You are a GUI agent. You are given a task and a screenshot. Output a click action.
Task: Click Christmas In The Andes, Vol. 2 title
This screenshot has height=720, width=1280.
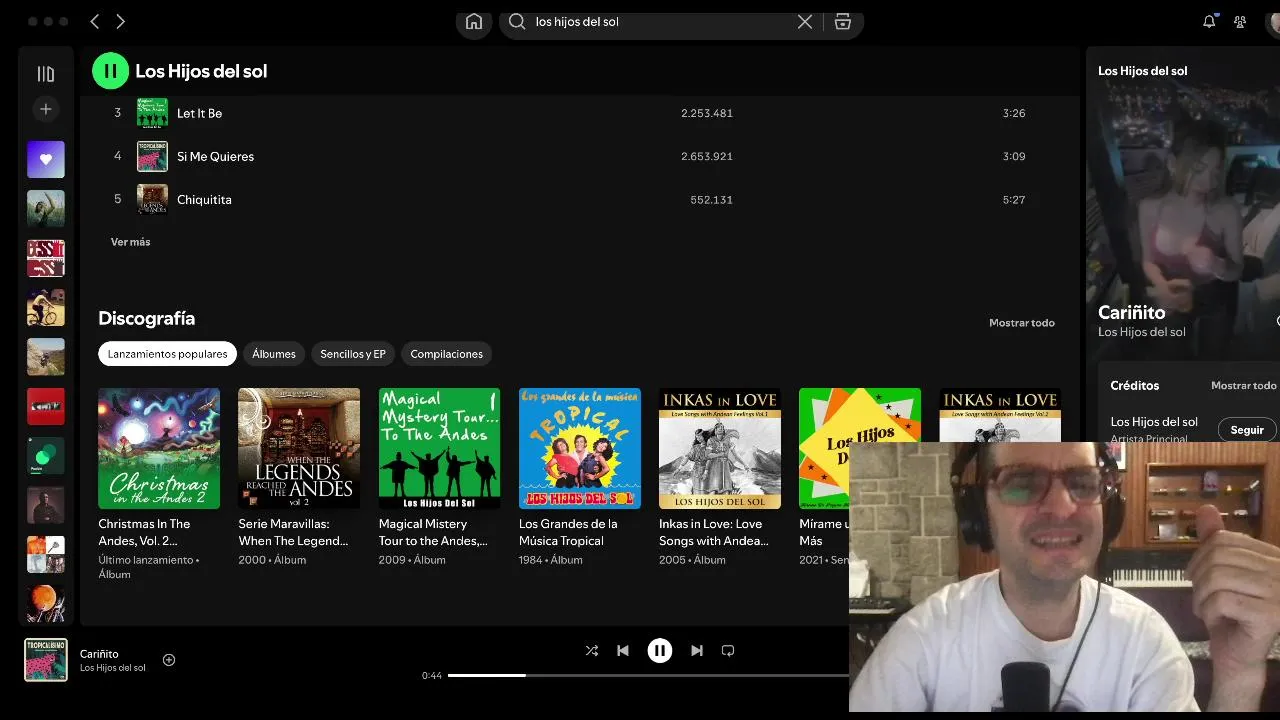click(x=144, y=532)
